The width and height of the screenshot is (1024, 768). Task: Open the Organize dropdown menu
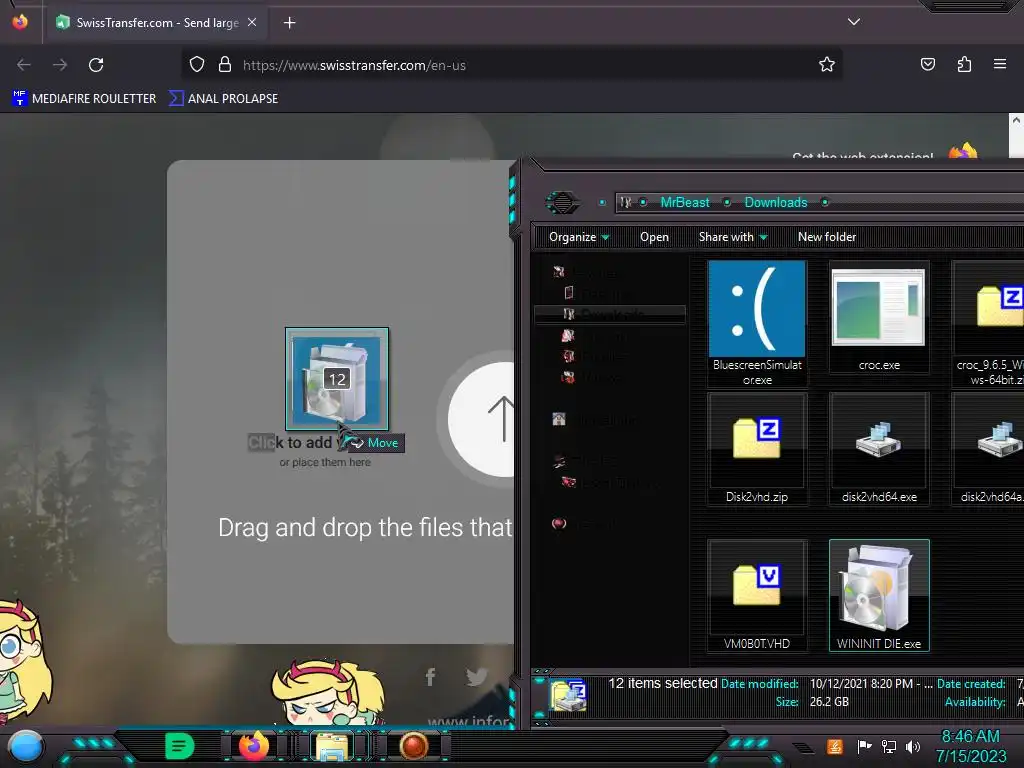(579, 237)
